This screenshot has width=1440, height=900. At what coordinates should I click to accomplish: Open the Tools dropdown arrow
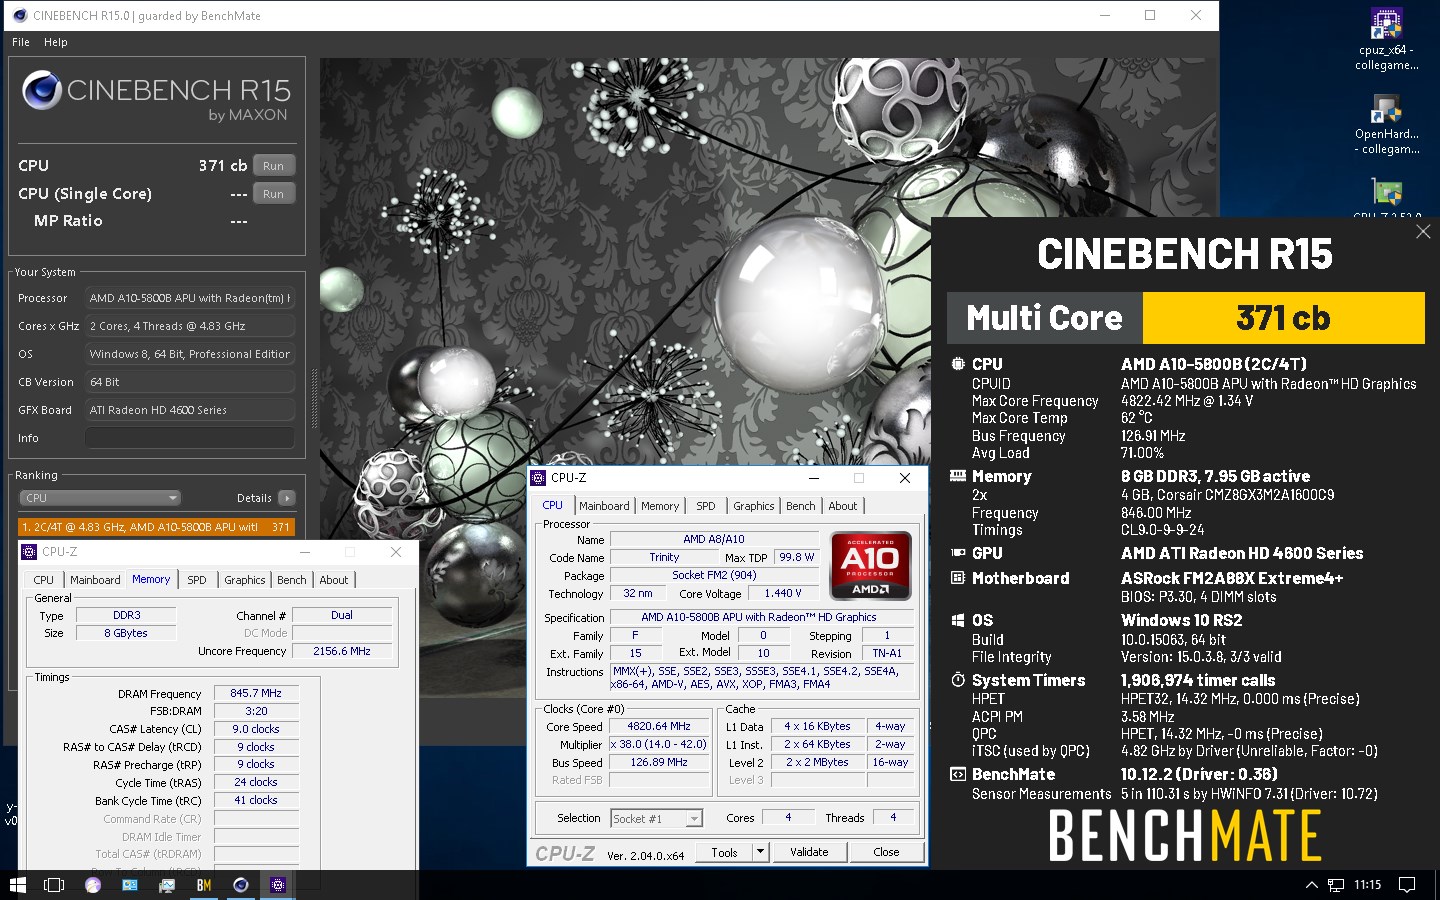click(761, 852)
